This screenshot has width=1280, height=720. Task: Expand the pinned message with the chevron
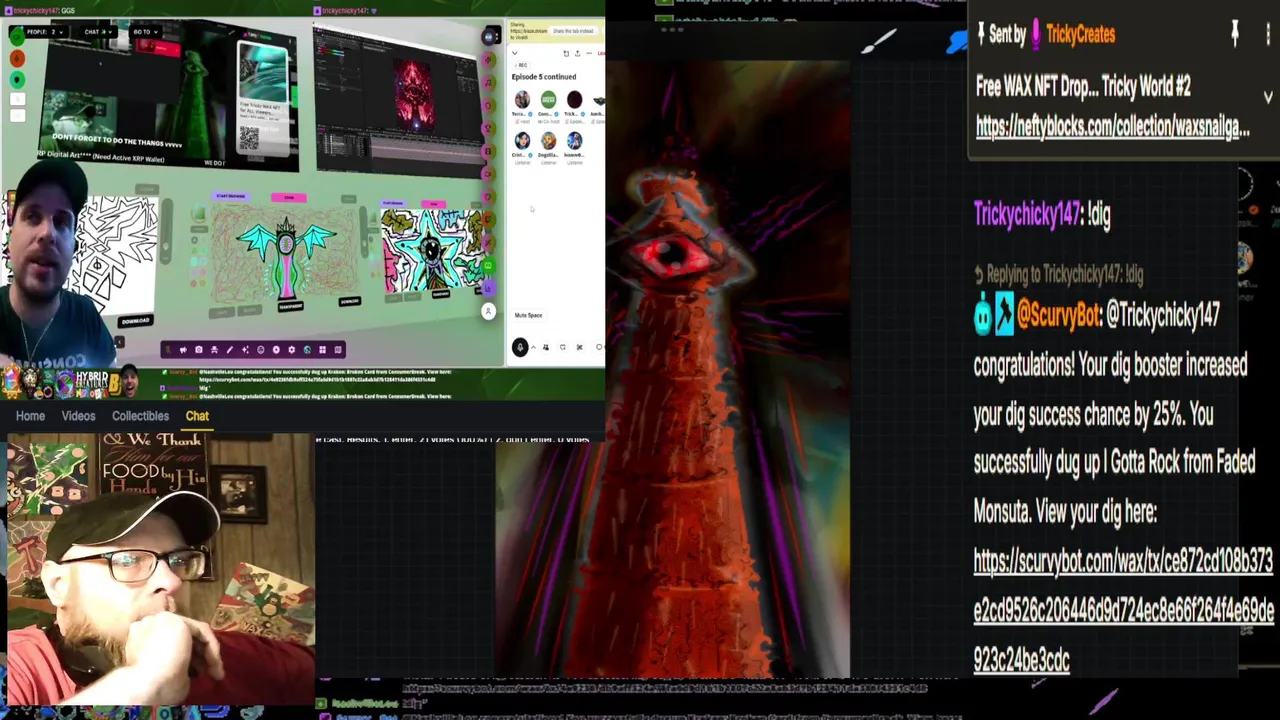(x=1268, y=97)
